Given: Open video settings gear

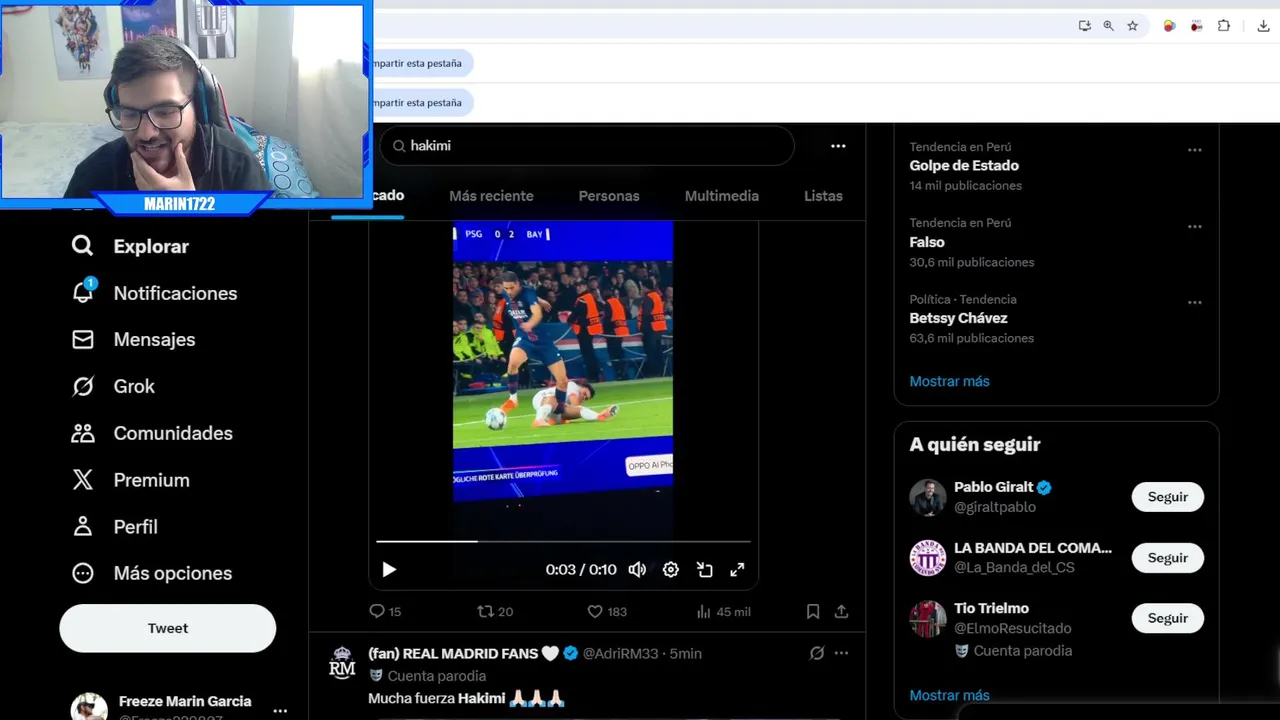Looking at the screenshot, I should click(671, 569).
